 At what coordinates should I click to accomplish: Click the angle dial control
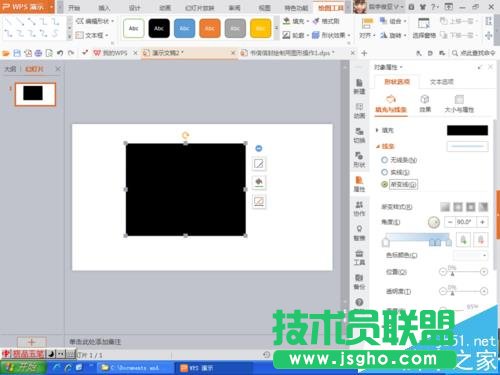tap(434, 222)
